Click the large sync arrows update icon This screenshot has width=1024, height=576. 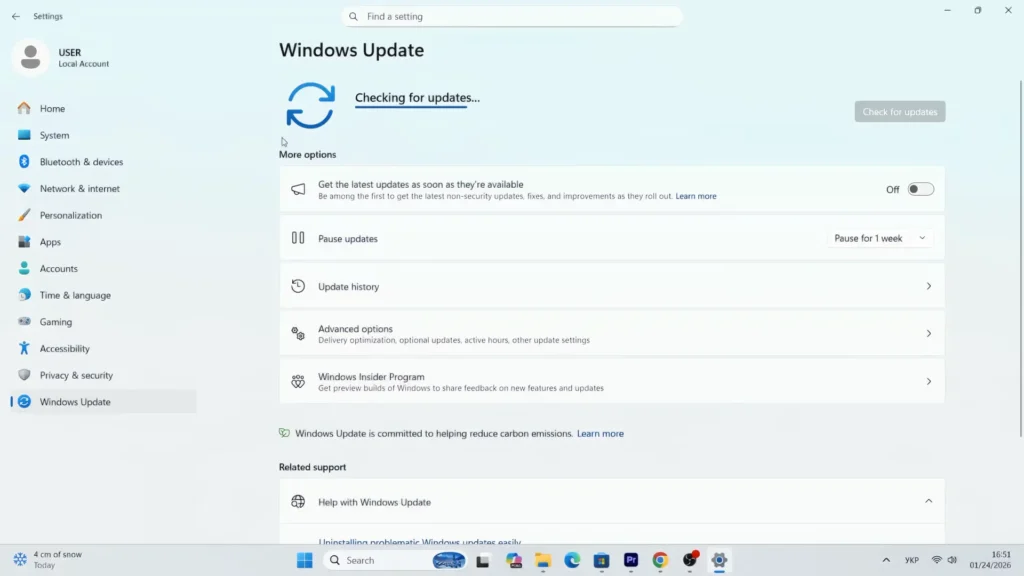310,105
